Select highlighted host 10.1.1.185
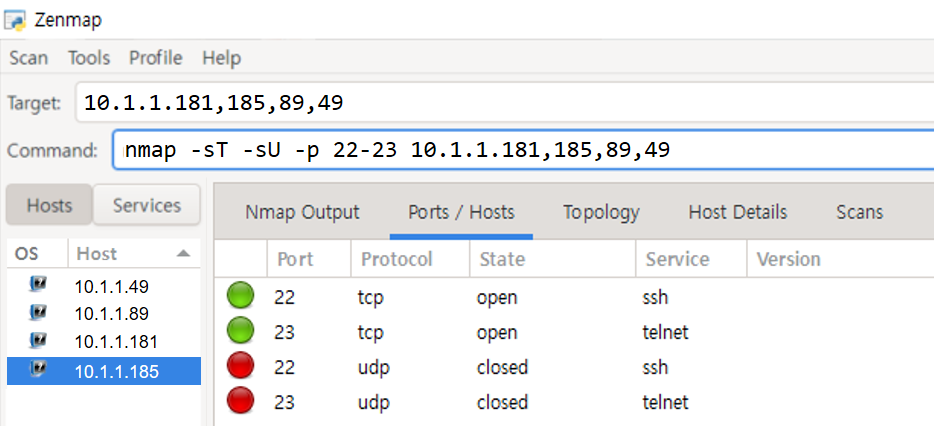 point(104,371)
